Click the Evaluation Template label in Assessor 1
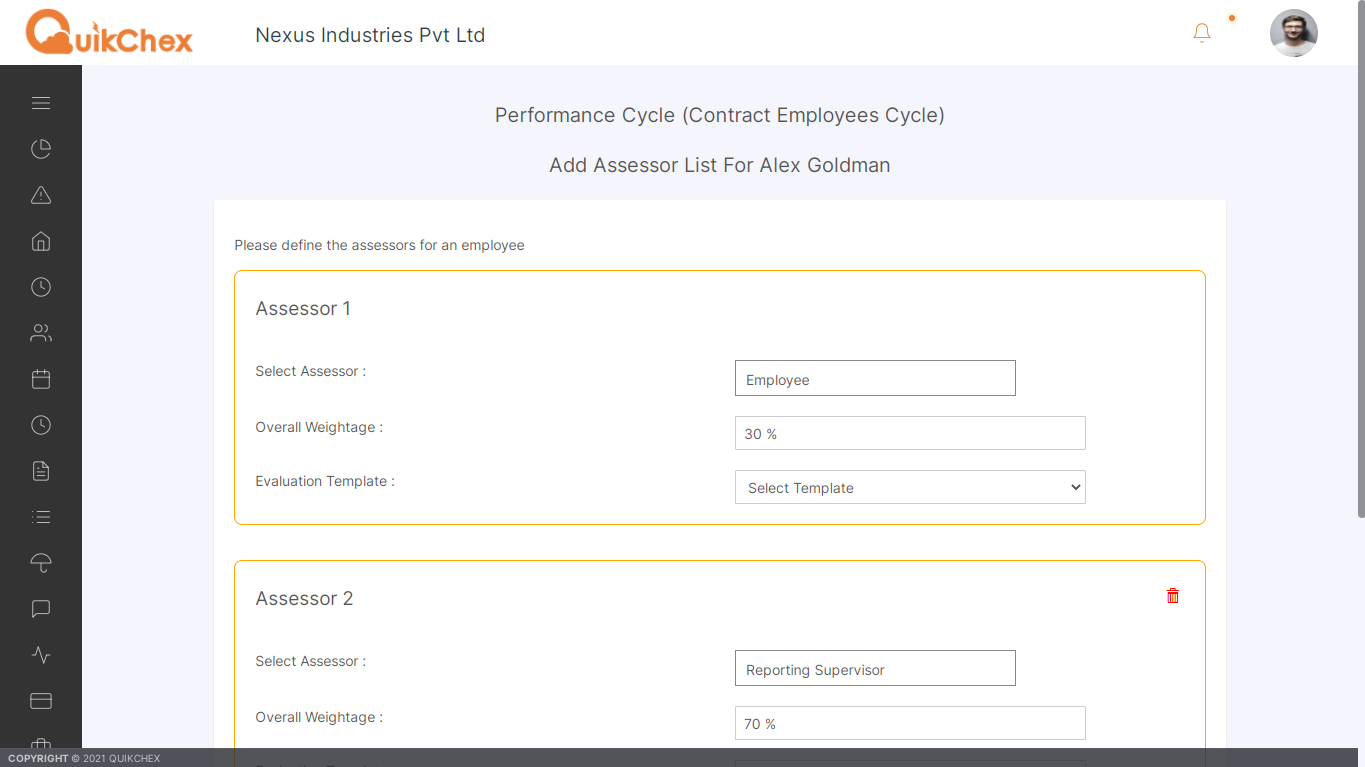 [325, 481]
